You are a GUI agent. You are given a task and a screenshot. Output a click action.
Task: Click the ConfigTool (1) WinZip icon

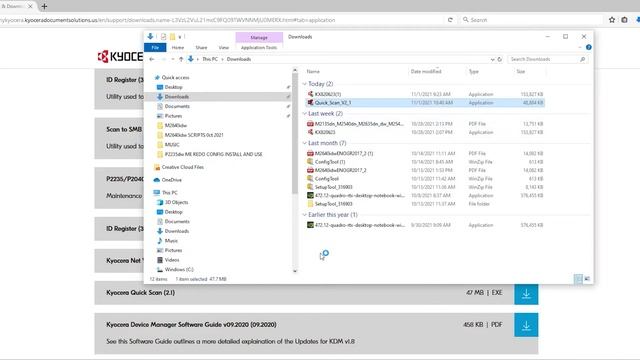click(x=310, y=162)
